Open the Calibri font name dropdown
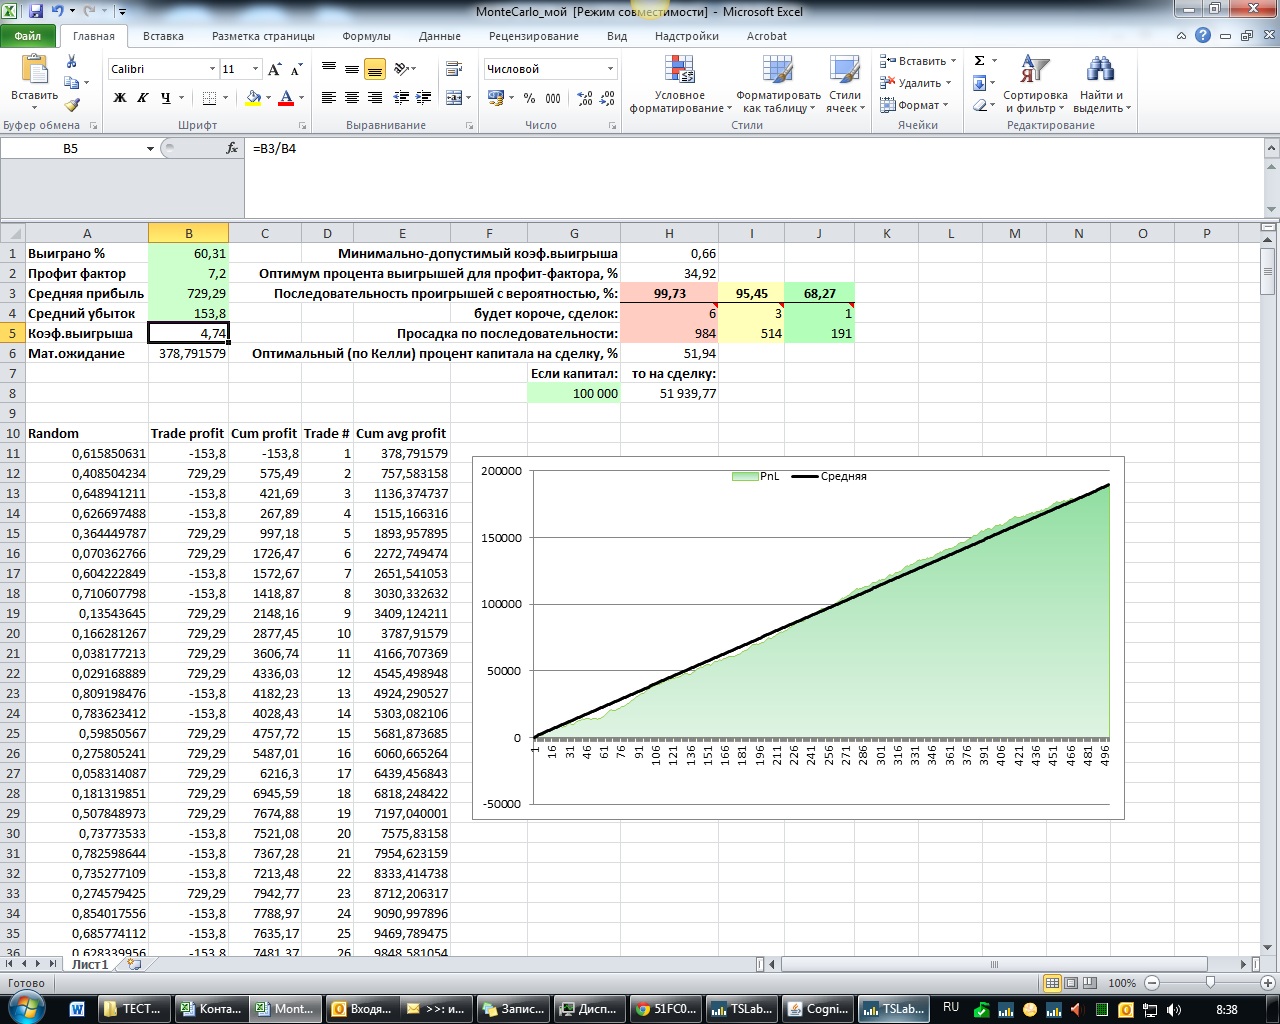The width and height of the screenshot is (1280, 1024). (x=212, y=69)
